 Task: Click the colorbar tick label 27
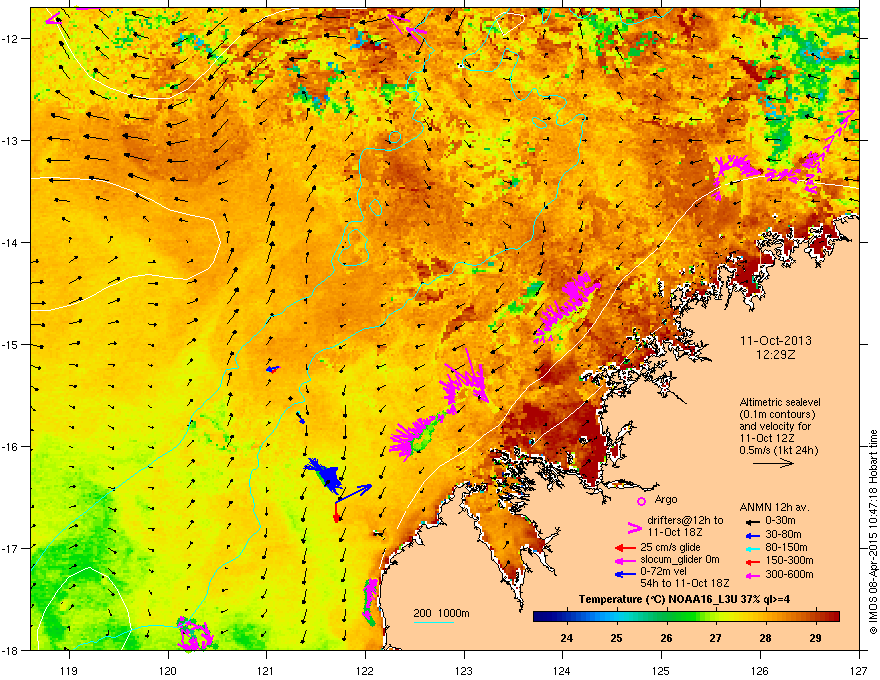716,637
